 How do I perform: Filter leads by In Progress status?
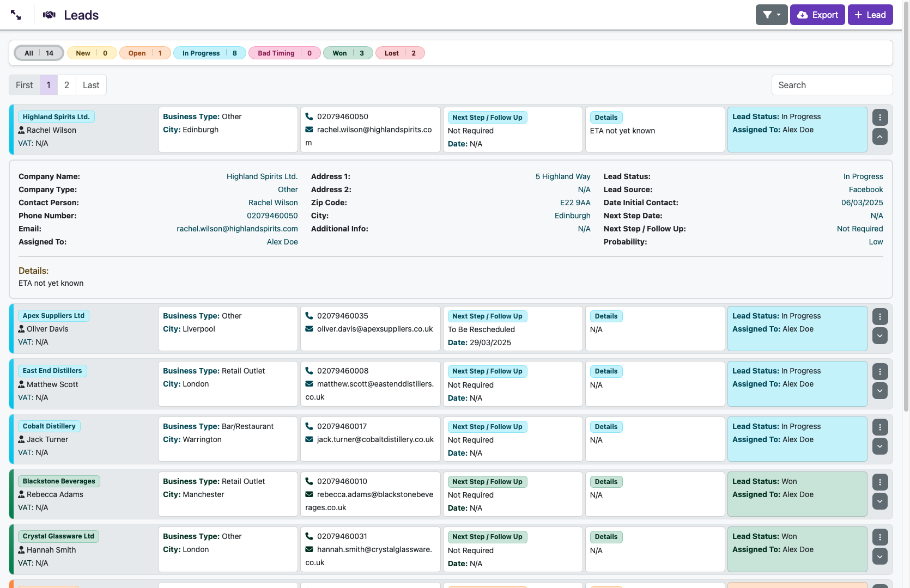211,53
